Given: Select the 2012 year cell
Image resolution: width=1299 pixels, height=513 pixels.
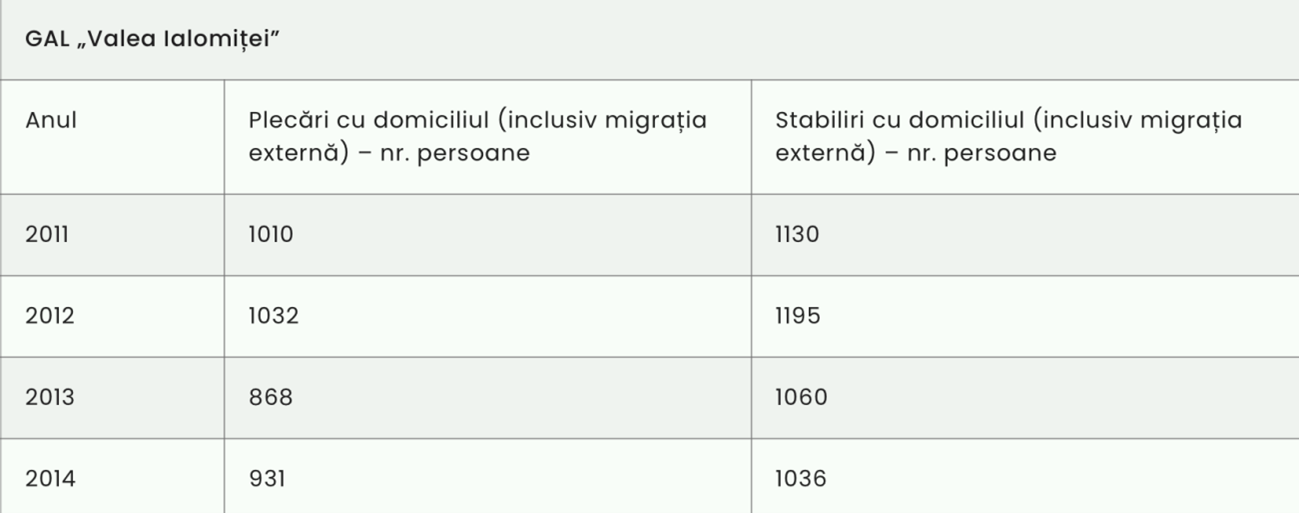Looking at the screenshot, I should pyautogui.click(x=50, y=316).
